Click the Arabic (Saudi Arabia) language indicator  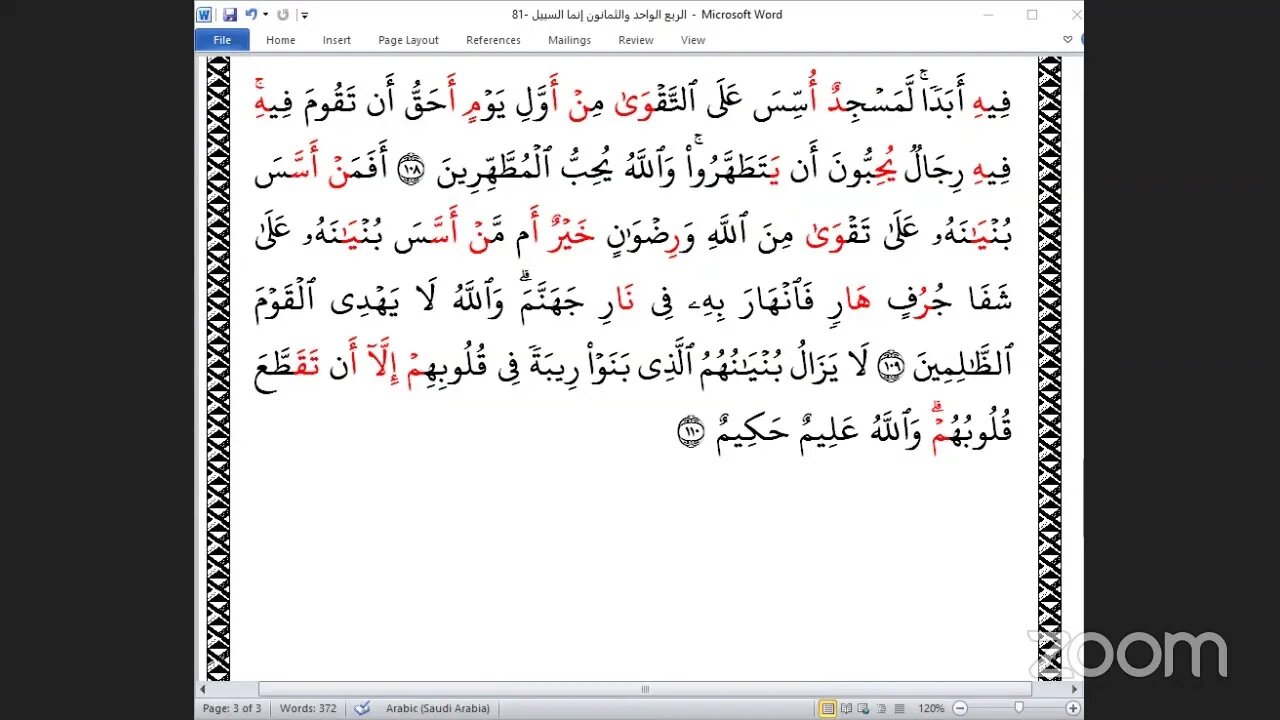[438, 708]
